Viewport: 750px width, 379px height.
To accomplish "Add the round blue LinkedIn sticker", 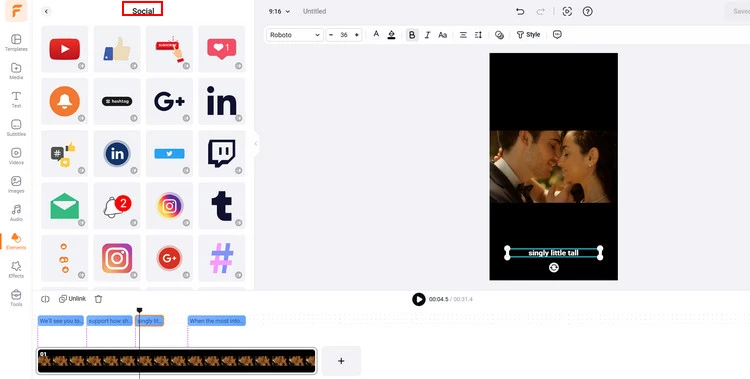I will (117, 154).
